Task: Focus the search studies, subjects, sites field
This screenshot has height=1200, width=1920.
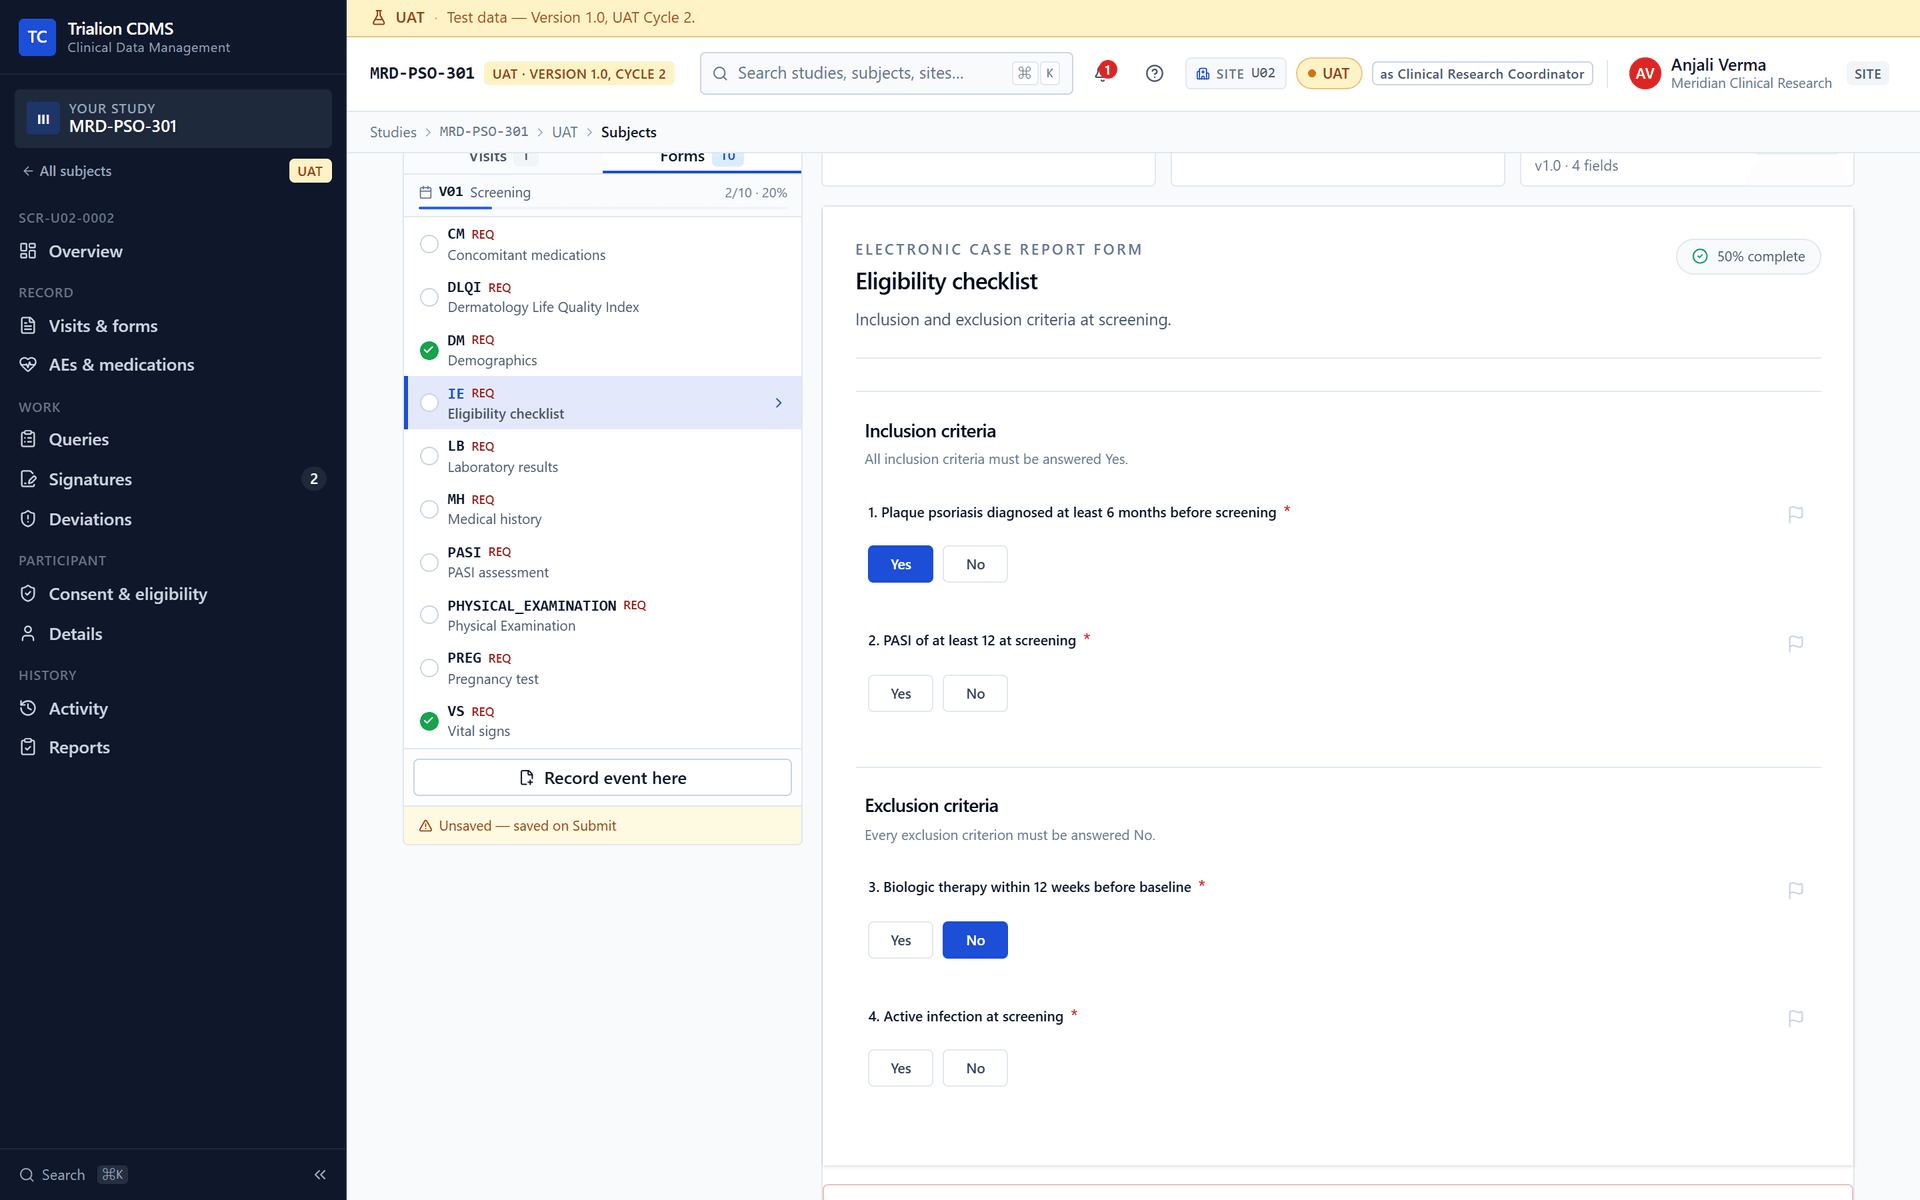Action: click(886, 73)
